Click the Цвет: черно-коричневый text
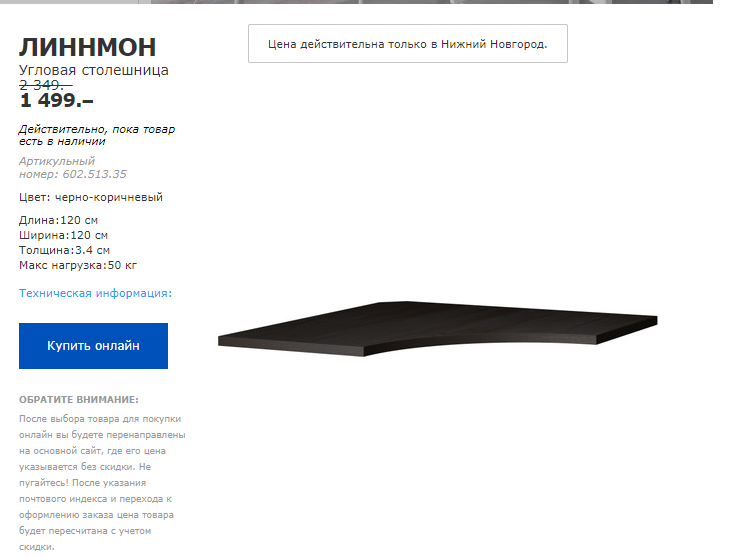732x558 pixels. tap(91, 197)
